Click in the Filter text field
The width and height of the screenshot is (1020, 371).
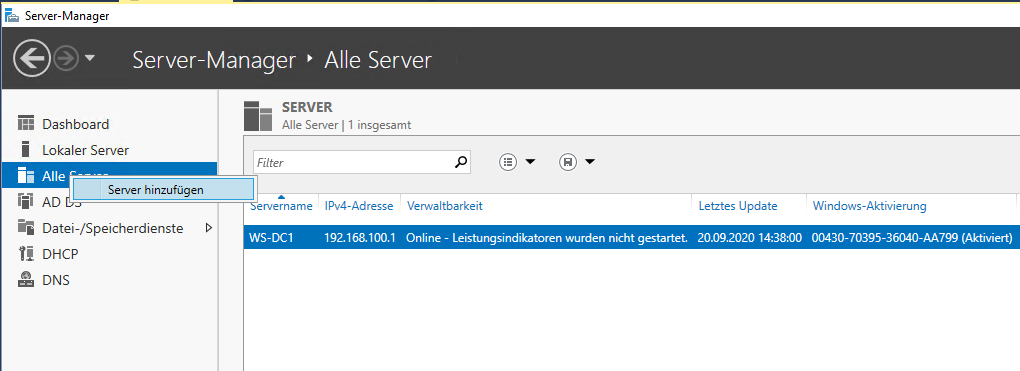[x=353, y=163]
